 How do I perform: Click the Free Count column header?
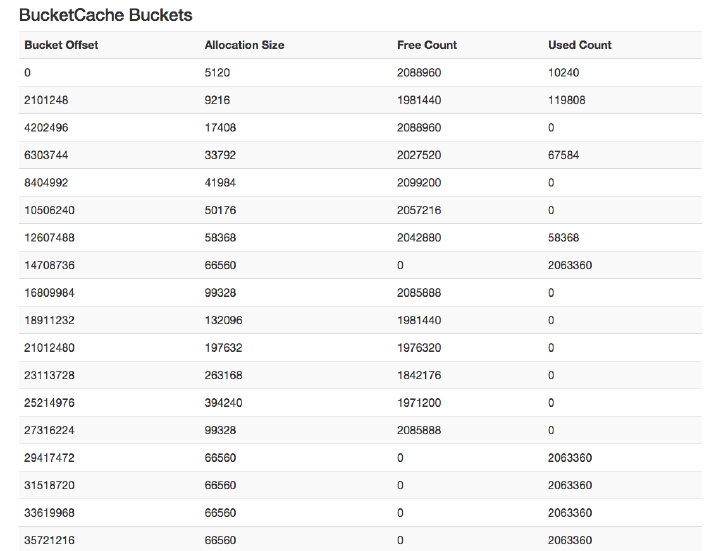coord(427,45)
